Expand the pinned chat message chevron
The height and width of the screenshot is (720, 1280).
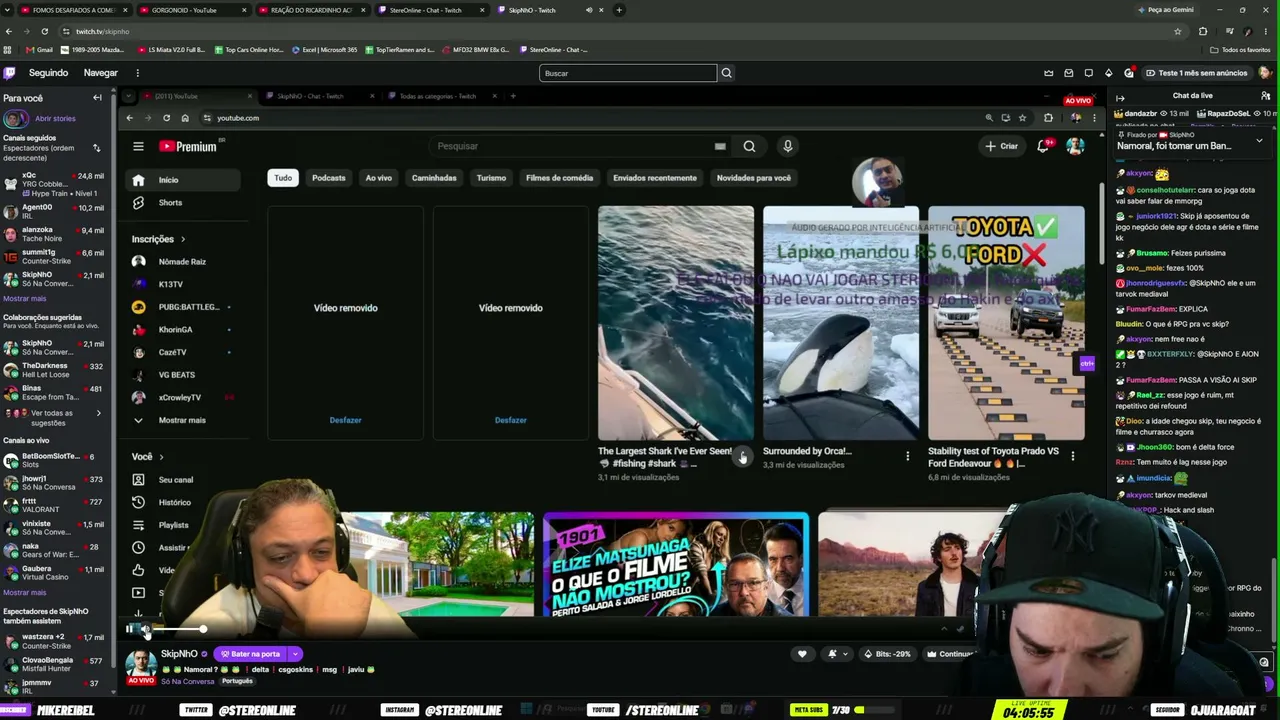1259,141
